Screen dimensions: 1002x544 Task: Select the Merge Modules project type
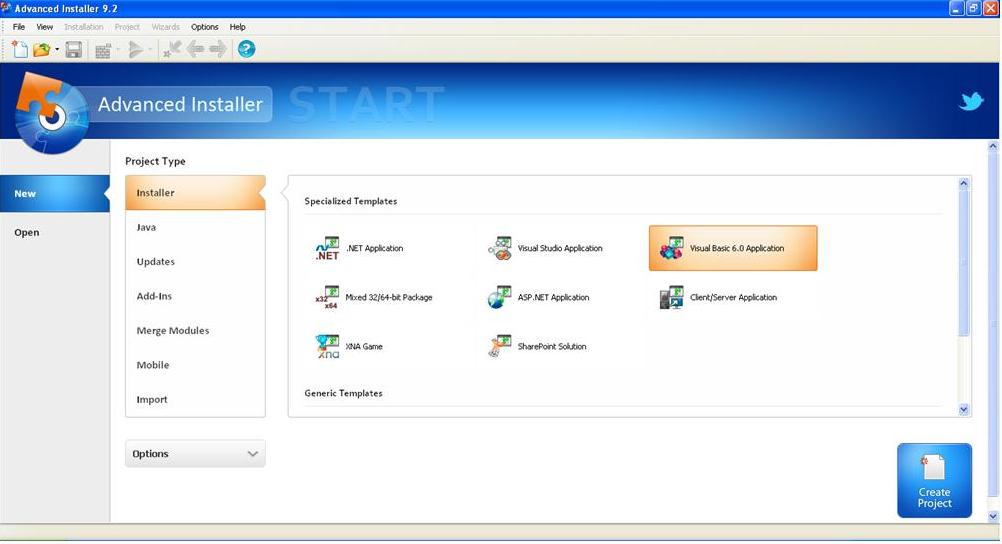pyautogui.click(x=196, y=331)
